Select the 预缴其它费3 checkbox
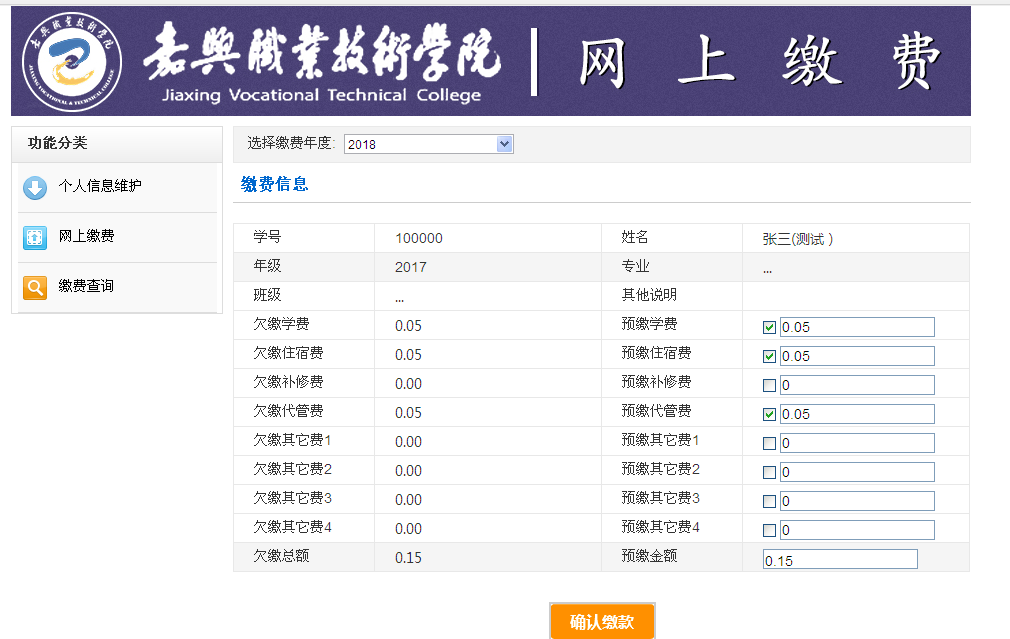The height and width of the screenshot is (639, 1010). [769, 501]
